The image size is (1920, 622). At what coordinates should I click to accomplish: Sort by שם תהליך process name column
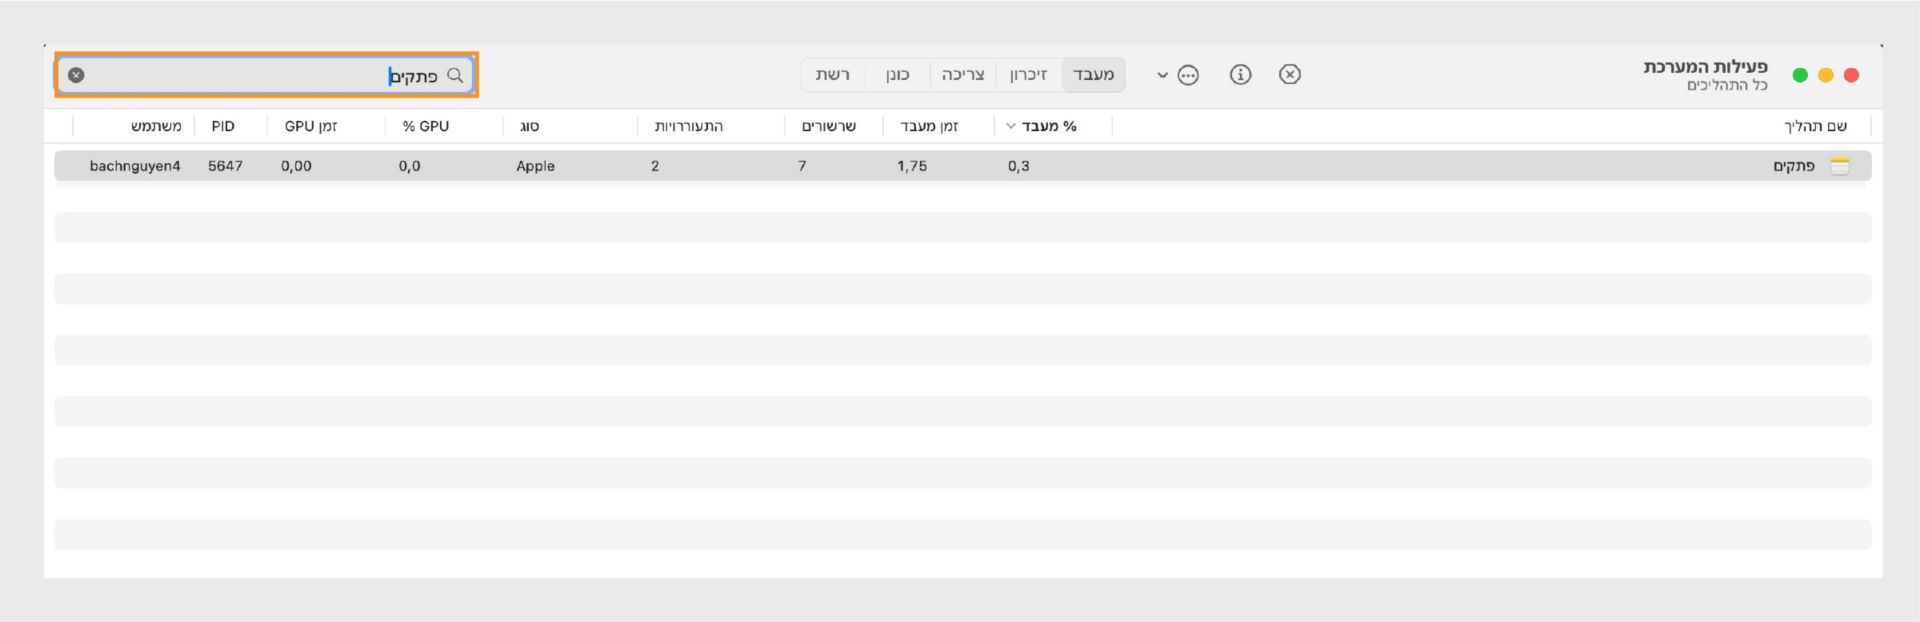[1815, 126]
